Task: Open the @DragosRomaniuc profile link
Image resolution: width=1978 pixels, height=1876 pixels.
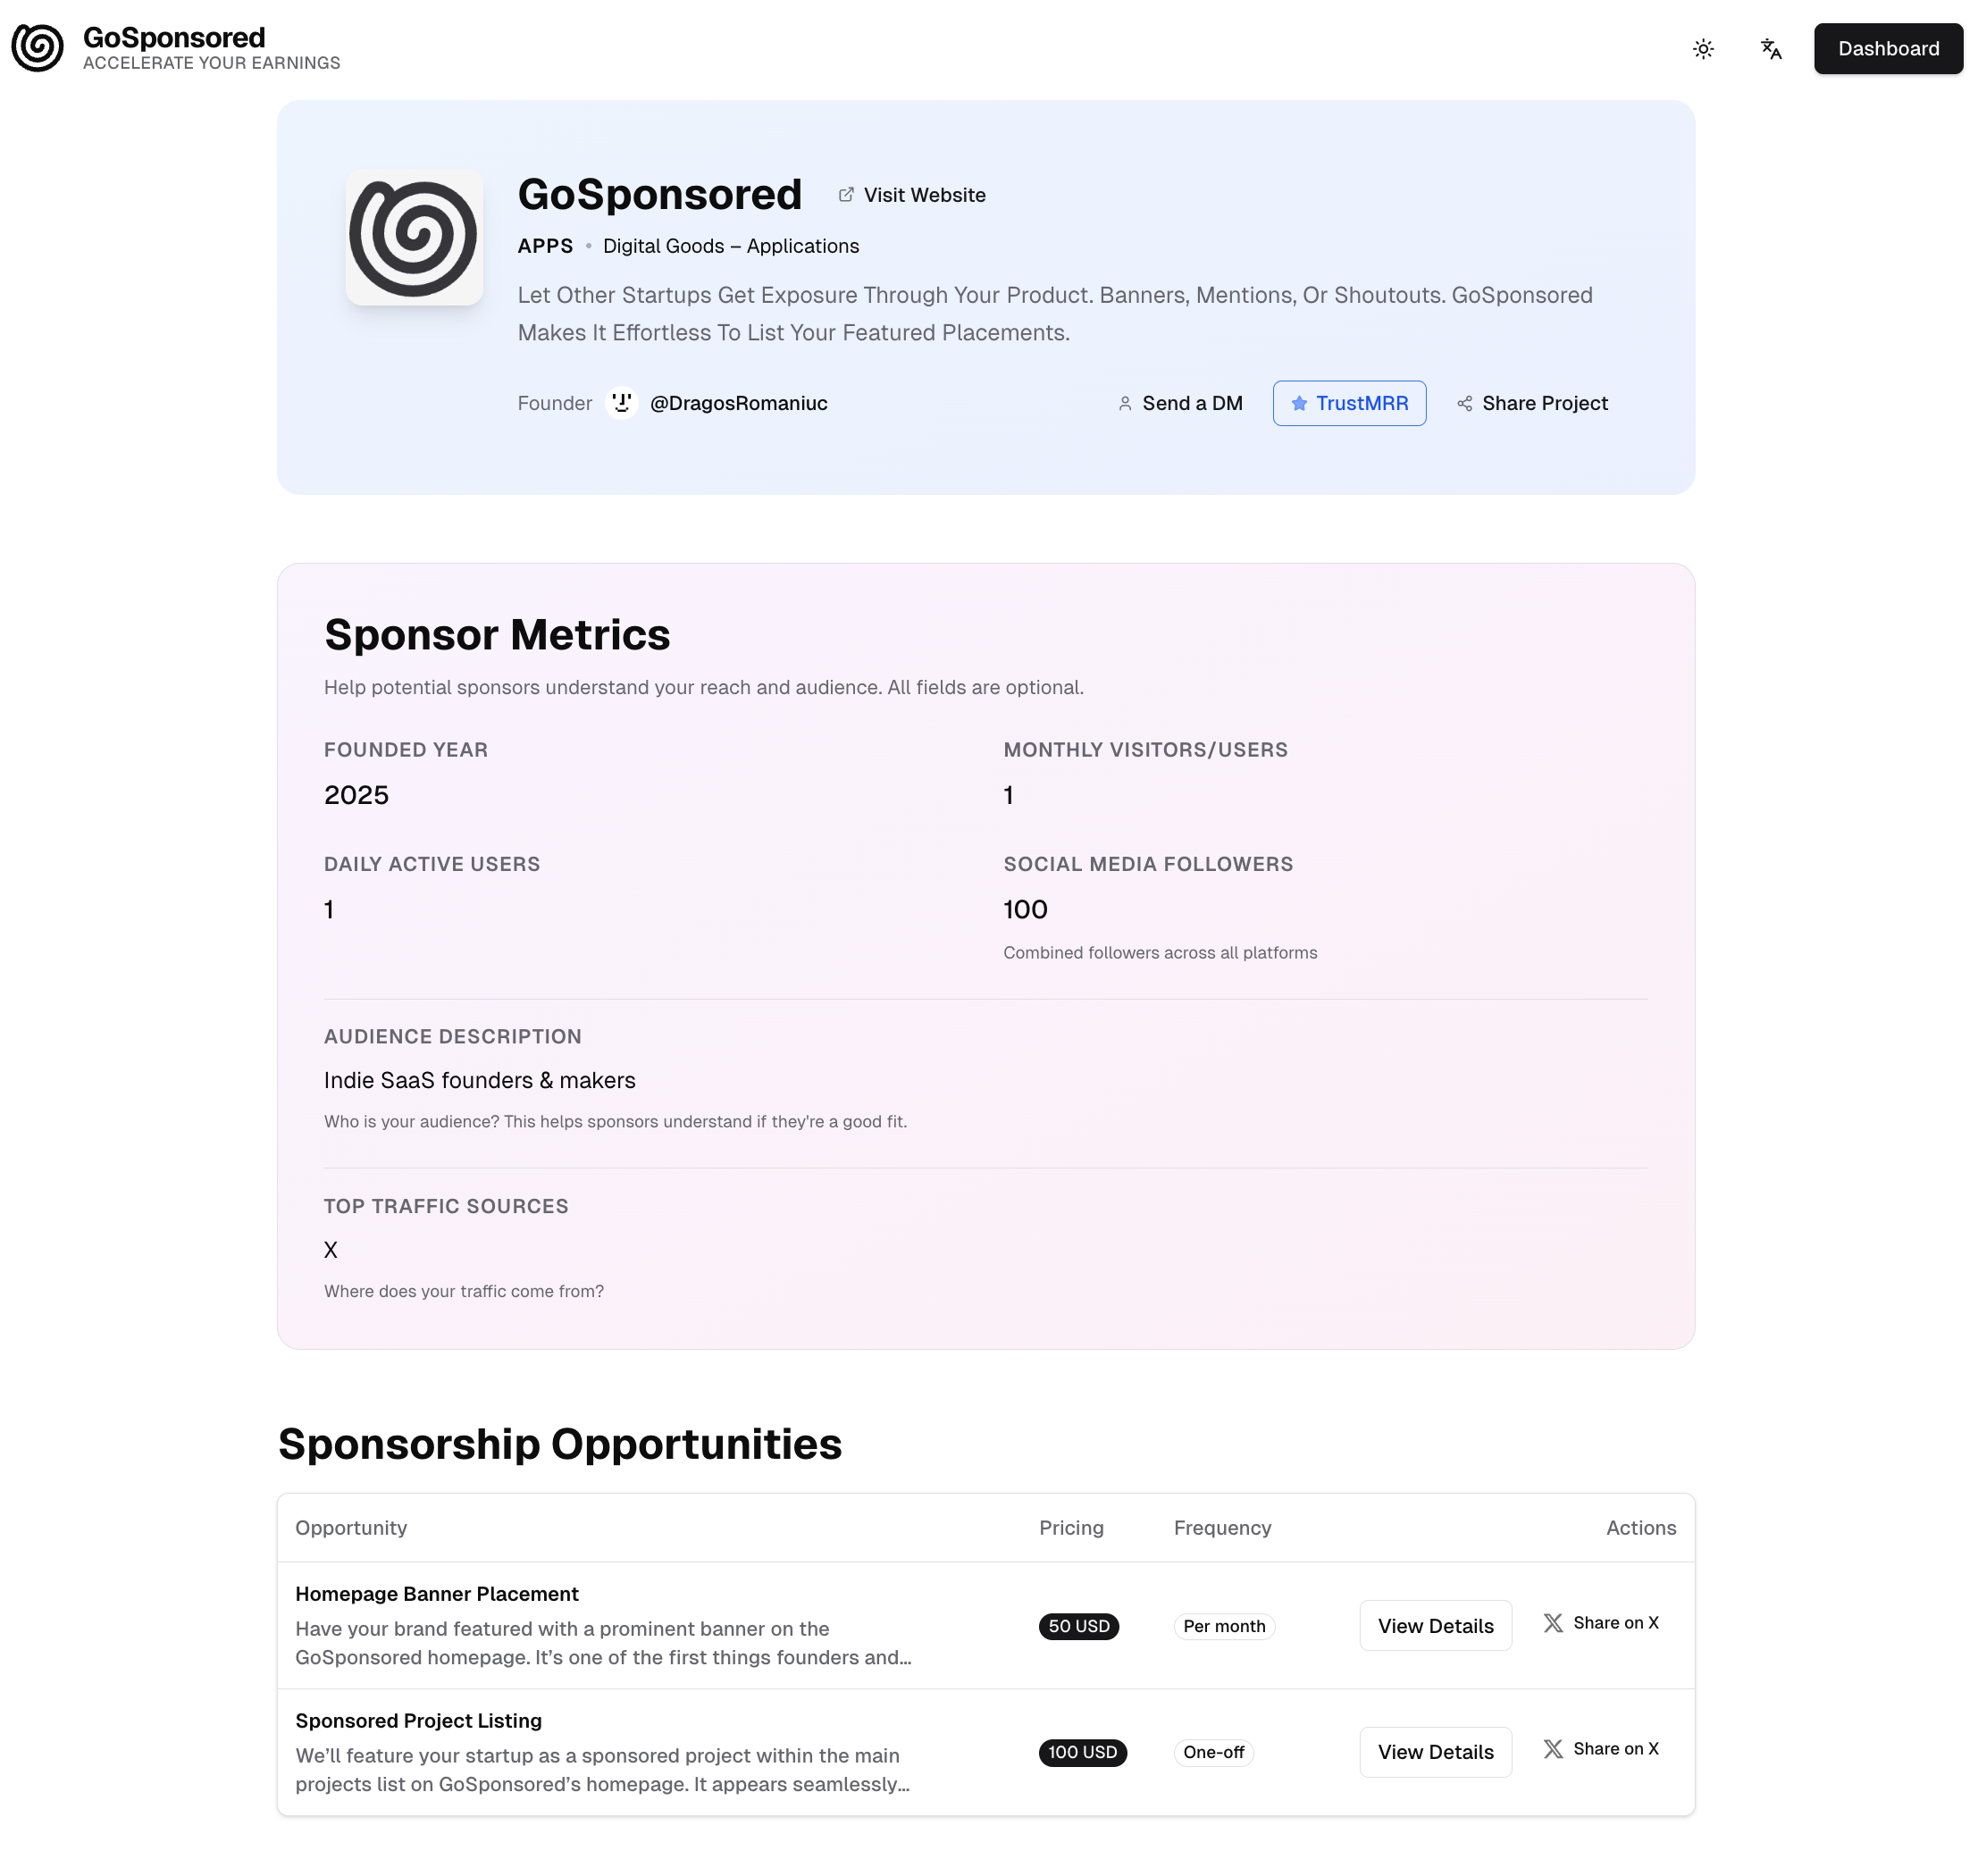Action: tap(739, 403)
